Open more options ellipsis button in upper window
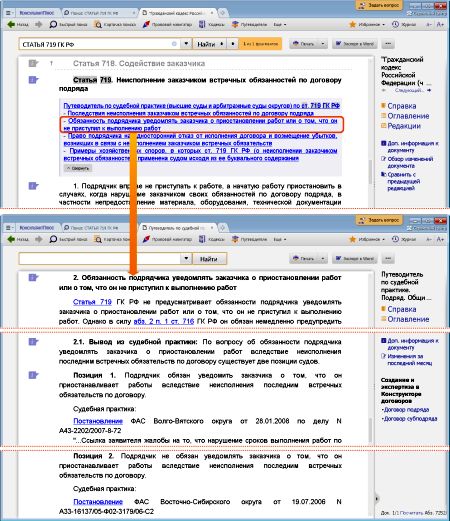The height and width of the screenshot is (521, 450). point(388,44)
